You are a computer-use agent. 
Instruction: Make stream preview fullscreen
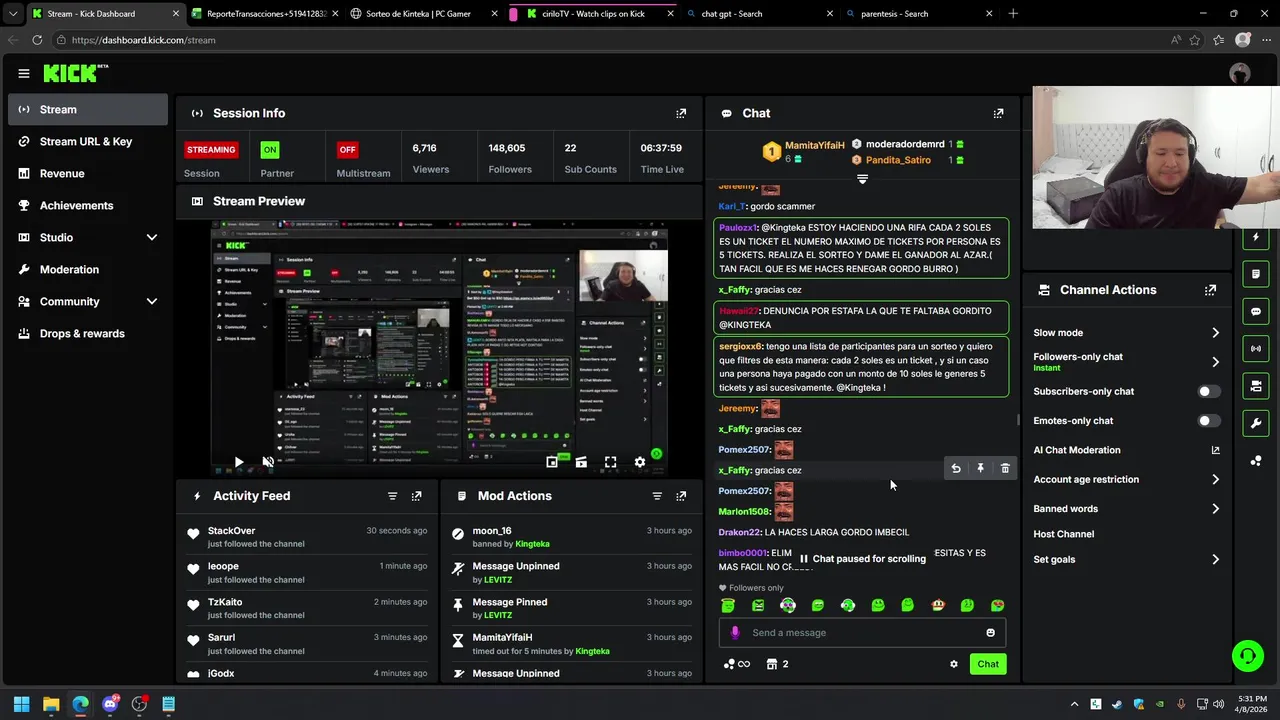pos(610,462)
